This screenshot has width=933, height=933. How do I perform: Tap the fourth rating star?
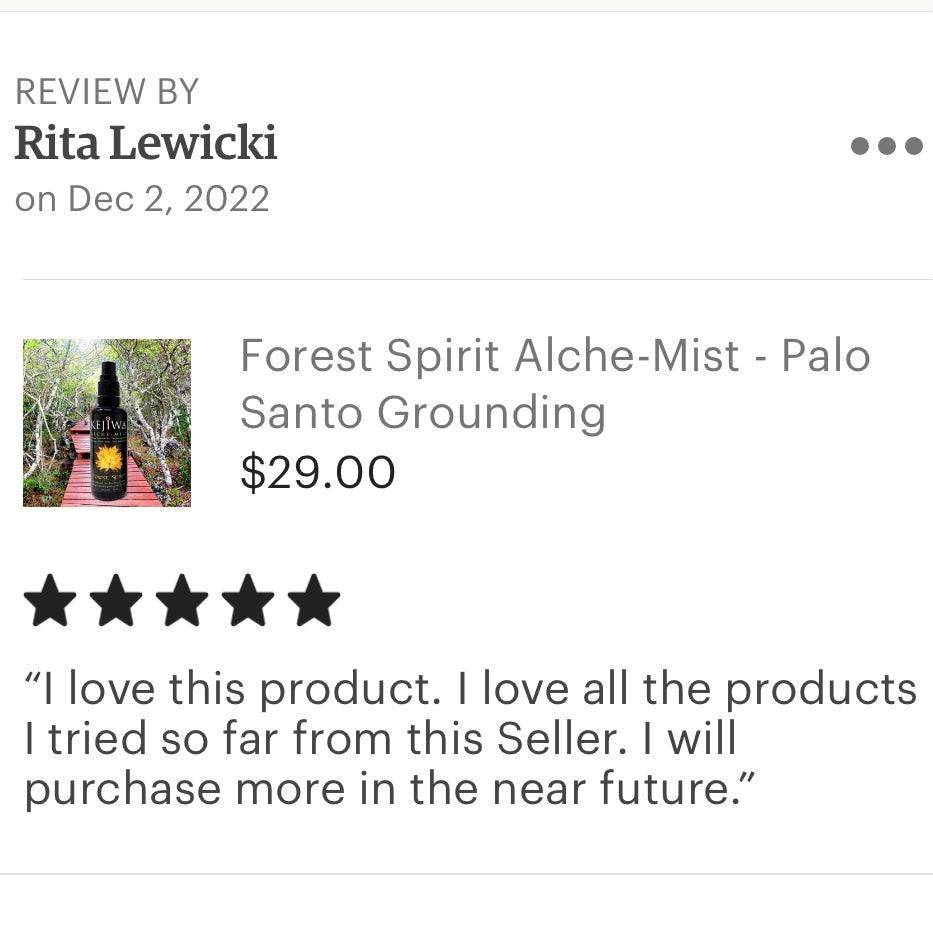(248, 600)
